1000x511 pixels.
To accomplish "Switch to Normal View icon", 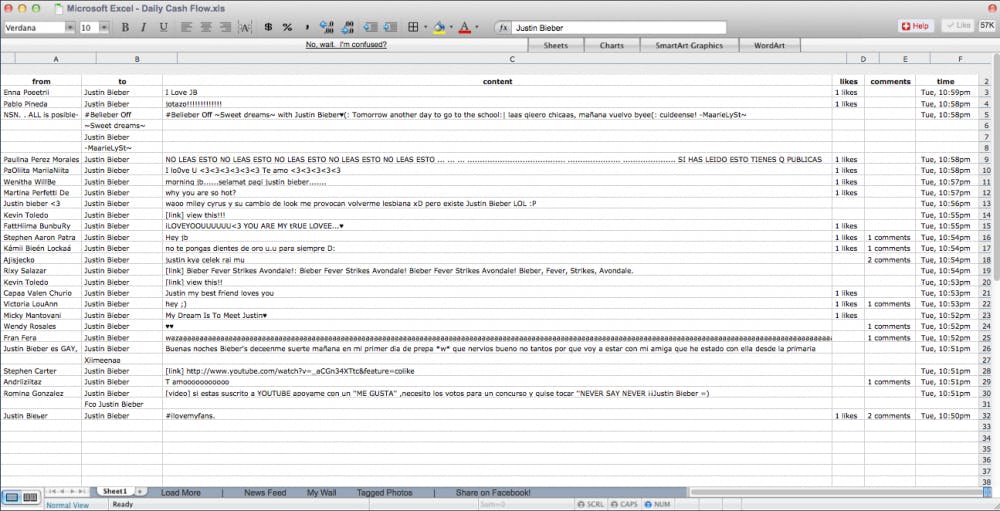I will tap(12, 496).
